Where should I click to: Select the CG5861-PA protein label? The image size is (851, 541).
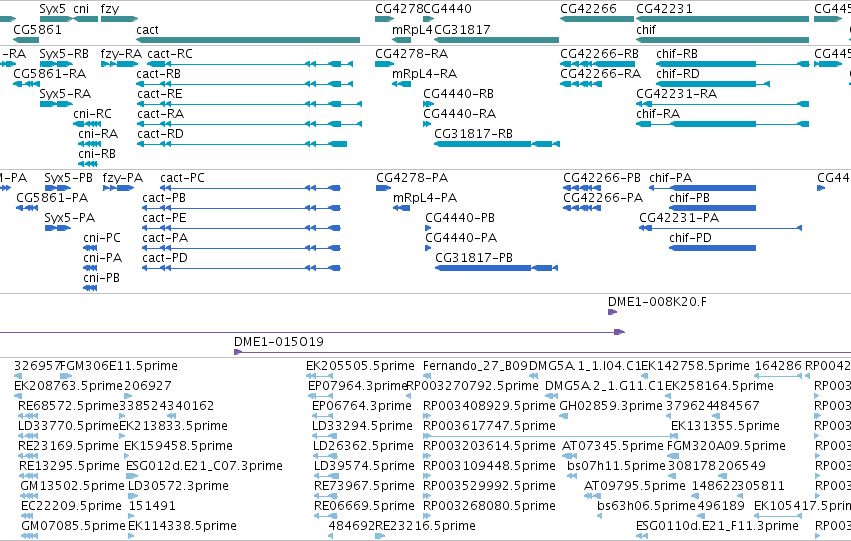click(x=52, y=198)
